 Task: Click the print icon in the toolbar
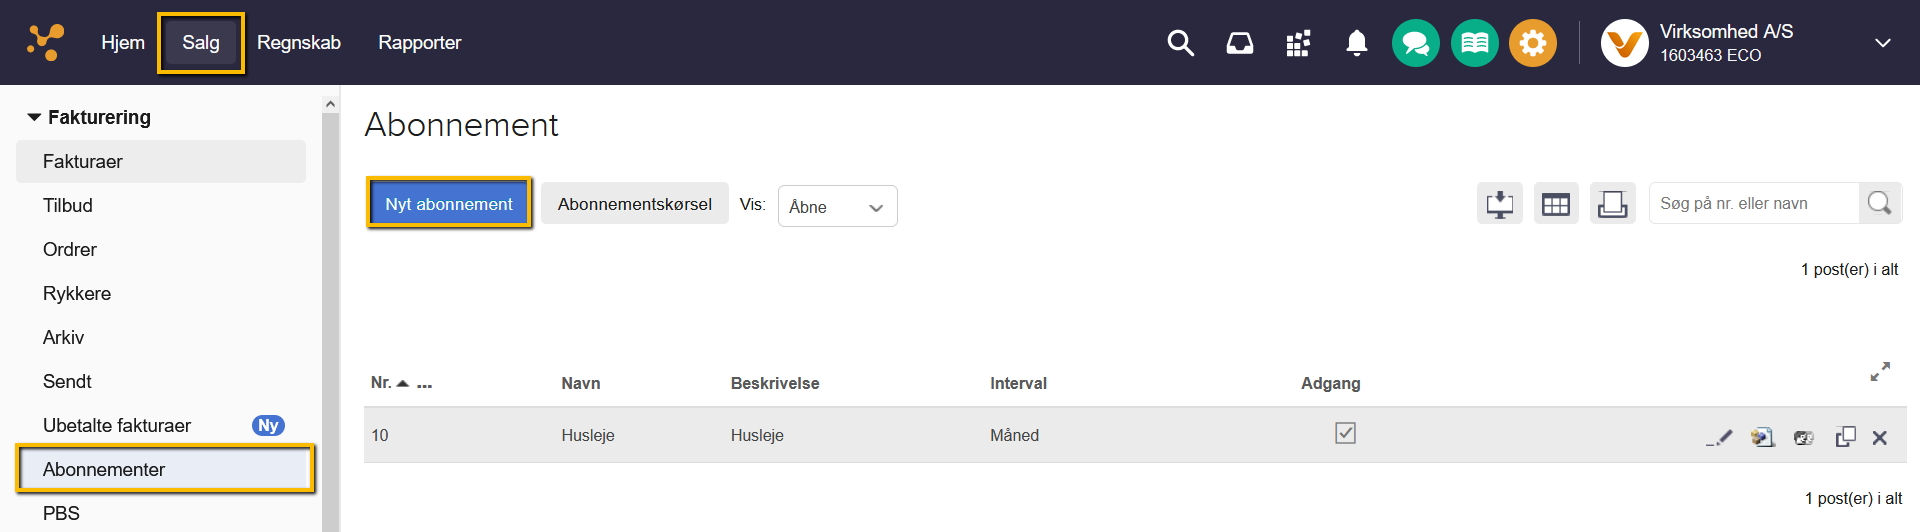(x=1612, y=204)
